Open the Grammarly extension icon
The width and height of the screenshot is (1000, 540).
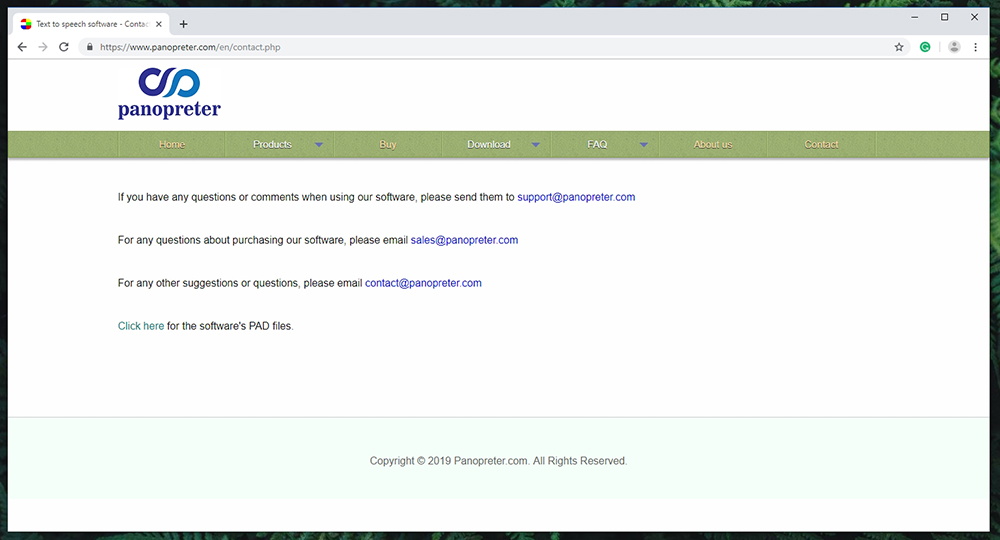click(x=925, y=47)
